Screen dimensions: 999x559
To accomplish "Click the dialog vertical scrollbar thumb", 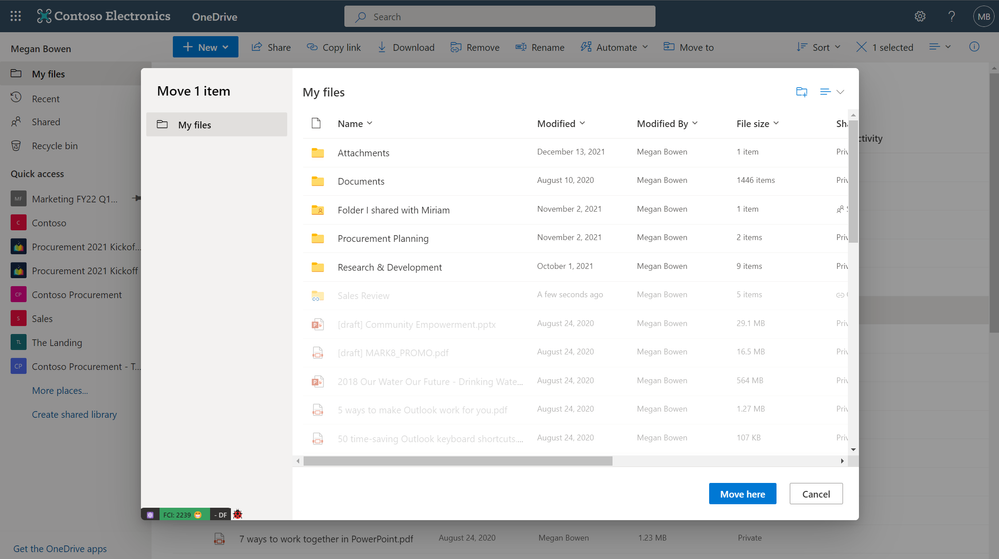I will 853,182.
